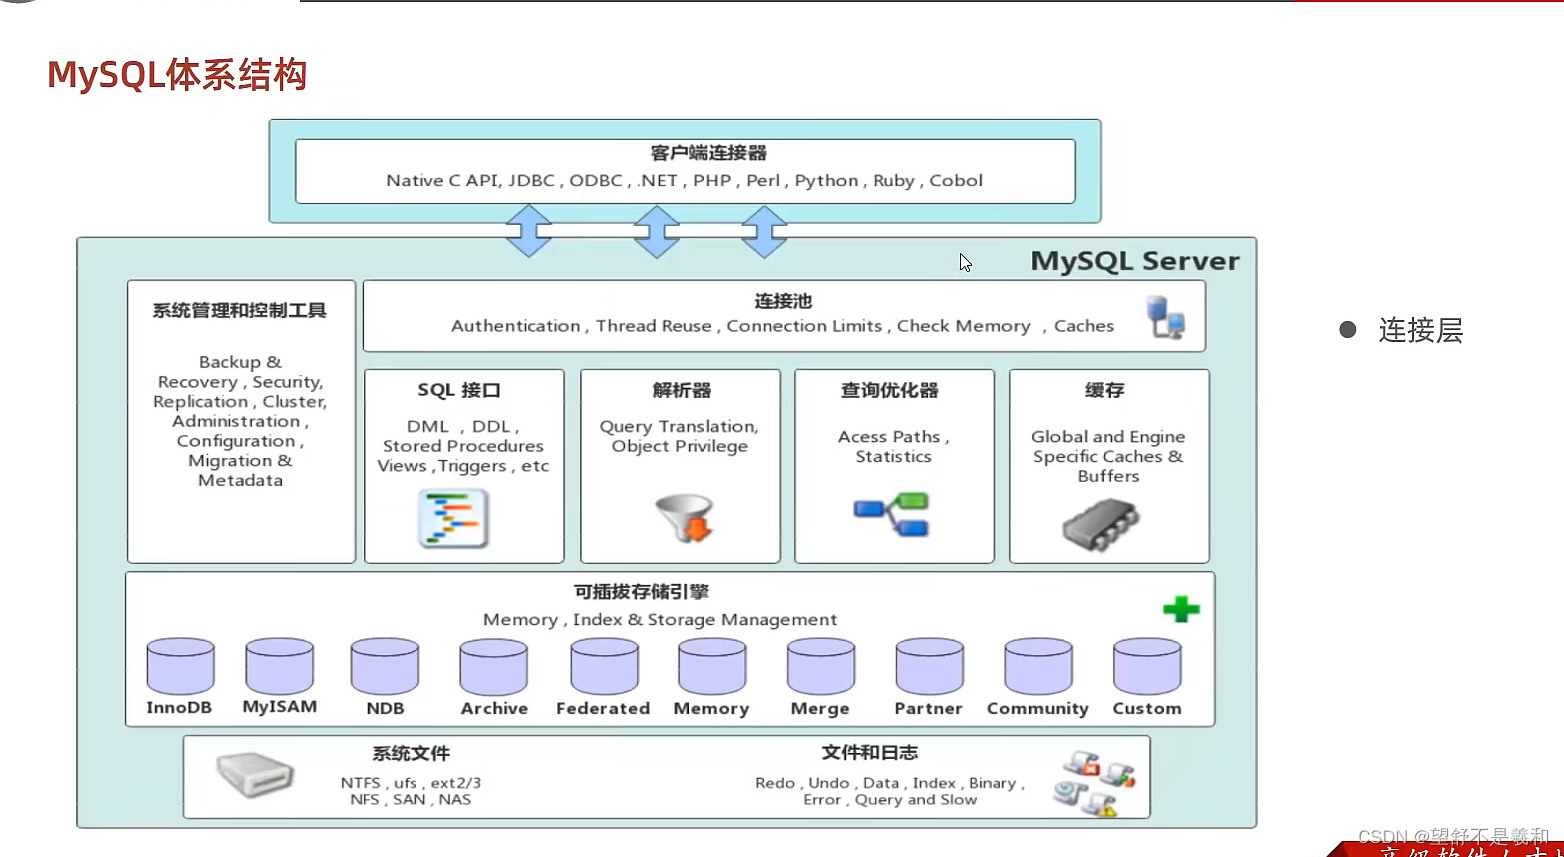Click the NTFS, ufs, ext2/3 text

pyautogui.click(x=411, y=791)
